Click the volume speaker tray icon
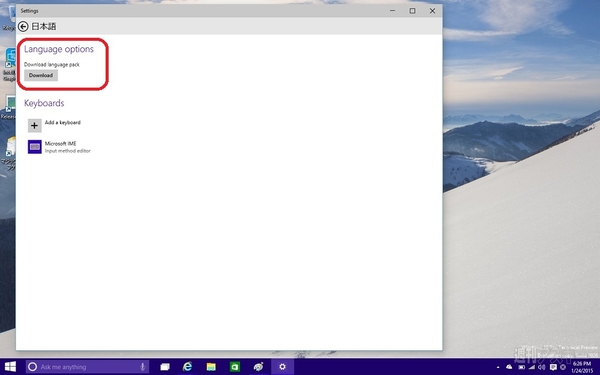The width and height of the screenshot is (600, 375). click(541, 367)
